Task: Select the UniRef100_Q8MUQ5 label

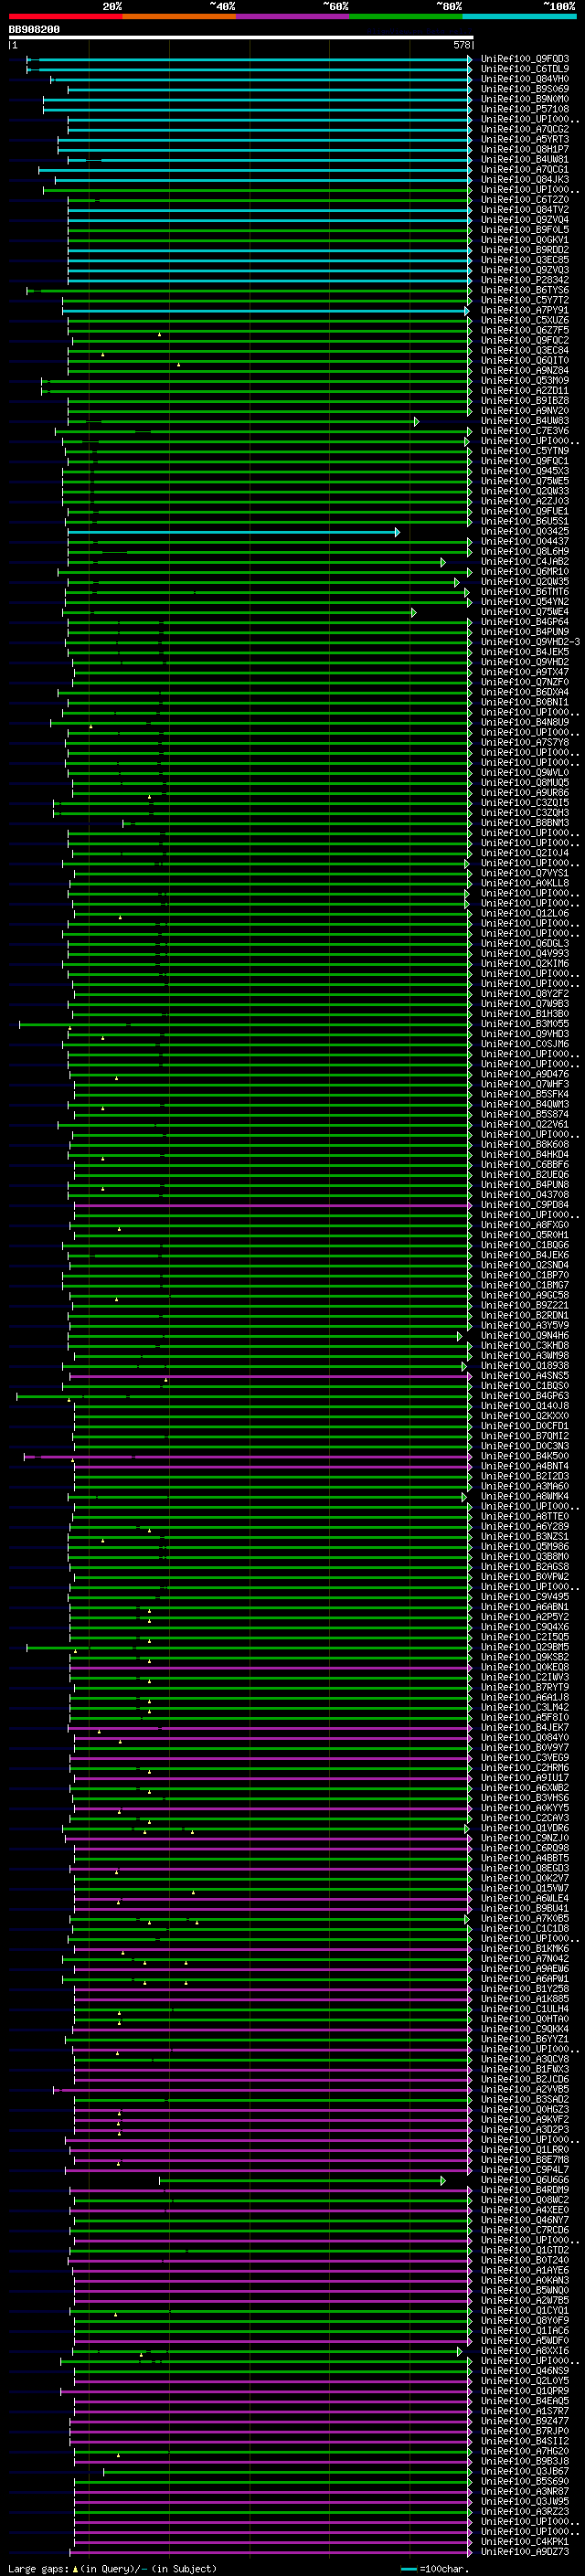Action: click(x=525, y=783)
